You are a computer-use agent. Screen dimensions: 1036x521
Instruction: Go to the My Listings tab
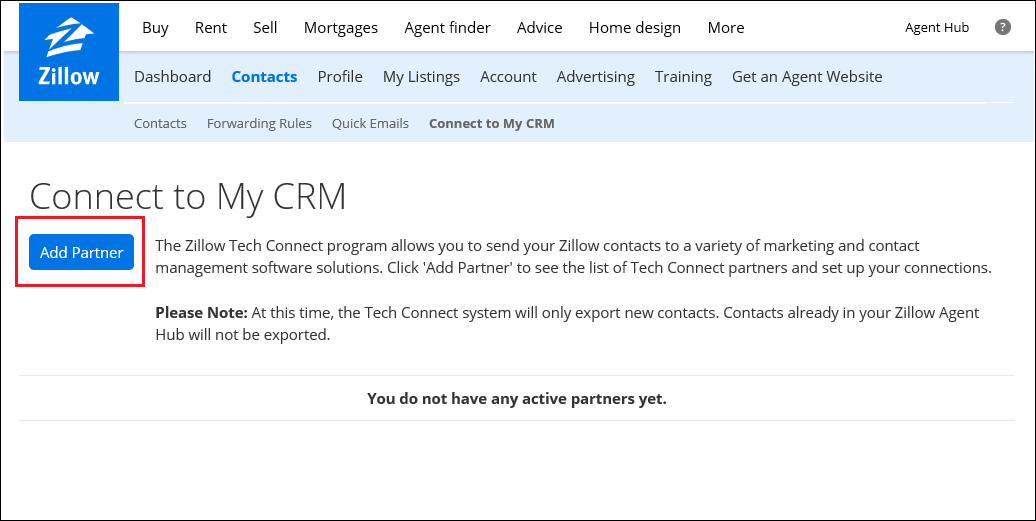421,76
